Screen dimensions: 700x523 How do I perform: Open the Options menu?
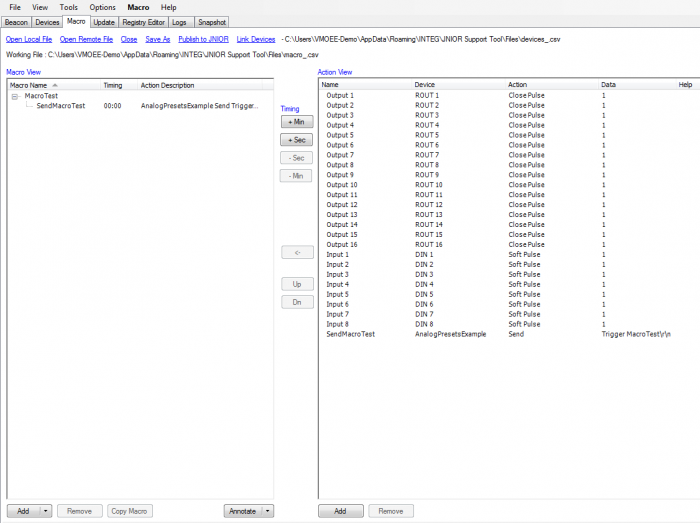(102, 7)
